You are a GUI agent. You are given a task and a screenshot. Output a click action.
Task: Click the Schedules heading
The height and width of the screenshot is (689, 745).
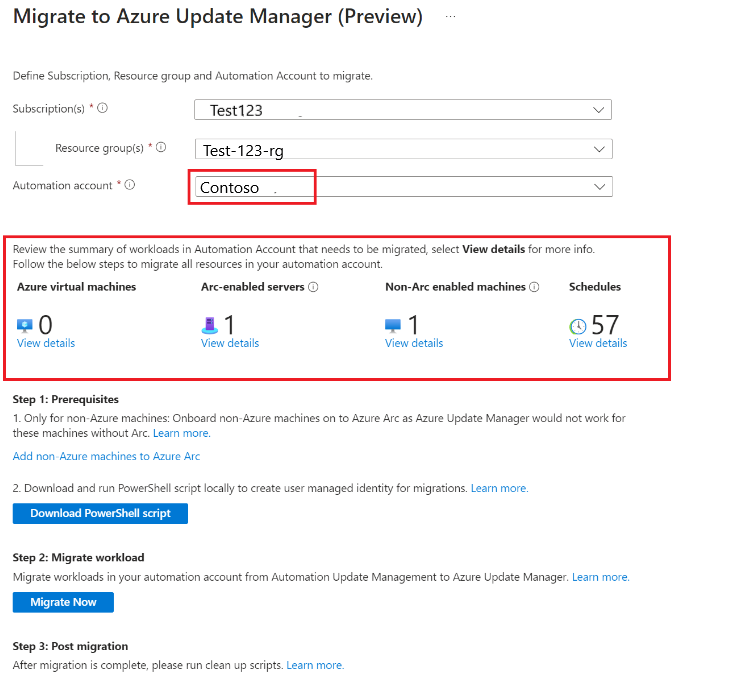[595, 287]
